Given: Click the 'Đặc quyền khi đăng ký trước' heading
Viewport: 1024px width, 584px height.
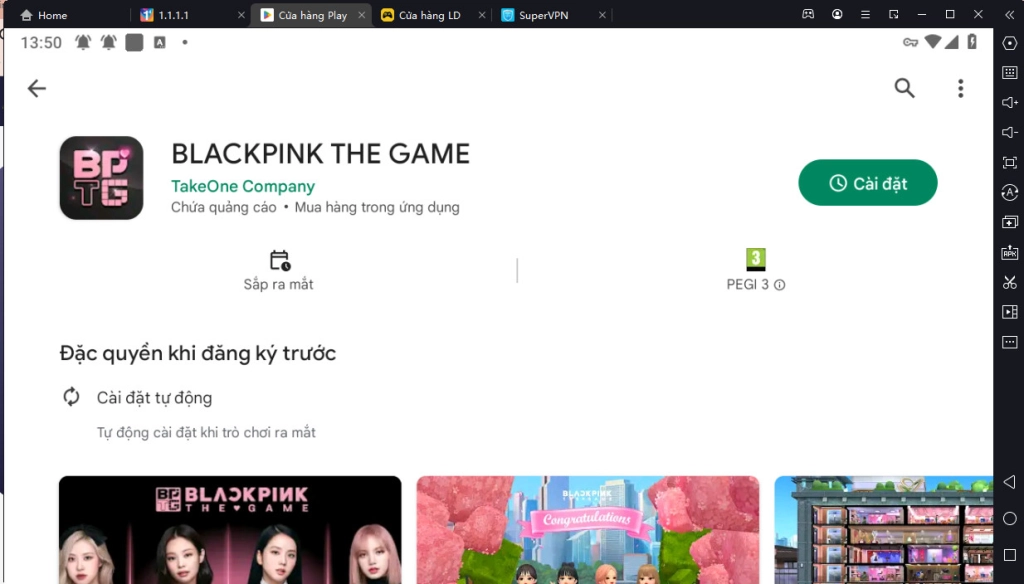Looking at the screenshot, I should 198,353.
